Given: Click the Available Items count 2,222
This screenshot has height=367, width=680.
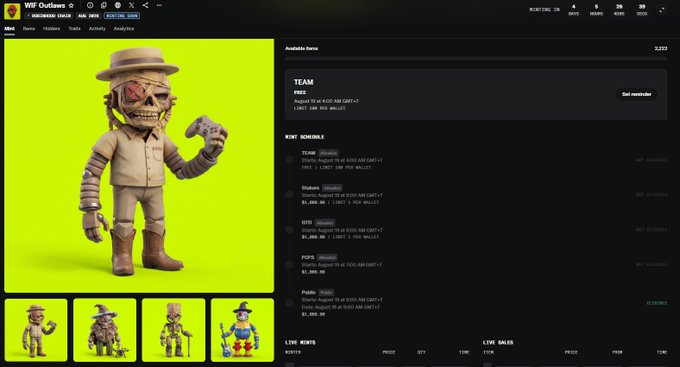Looking at the screenshot, I should coord(661,49).
